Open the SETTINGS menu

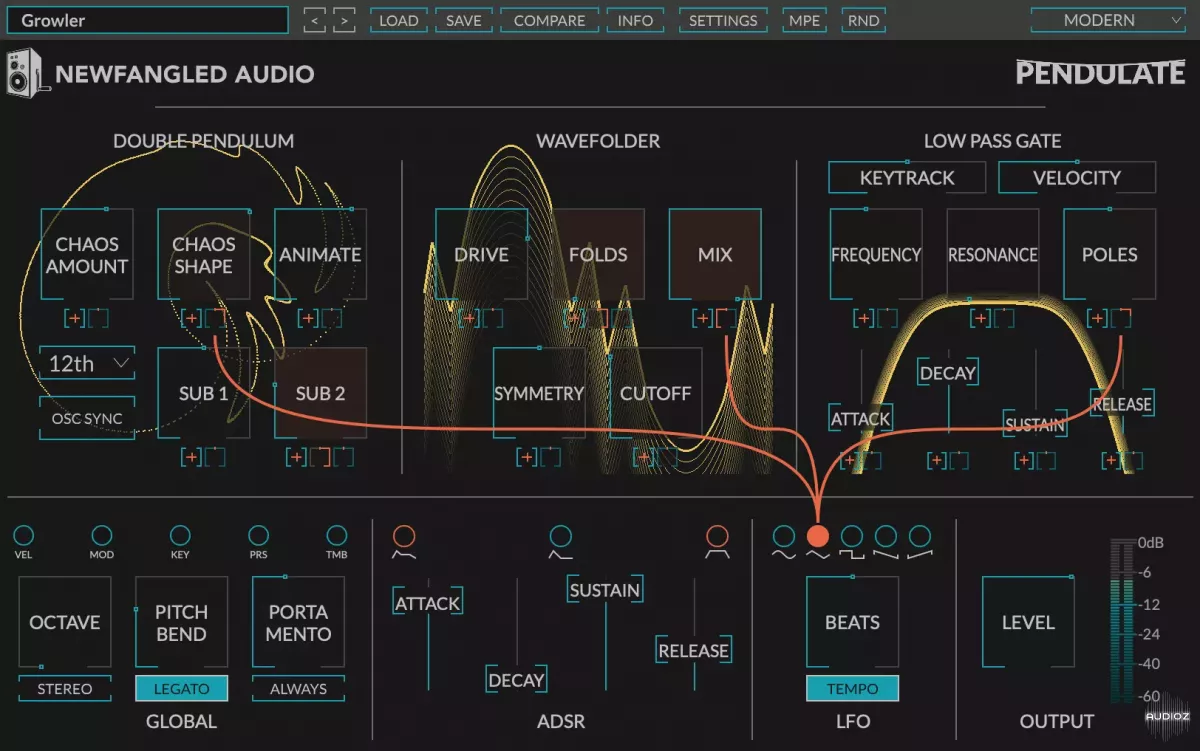coord(723,20)
